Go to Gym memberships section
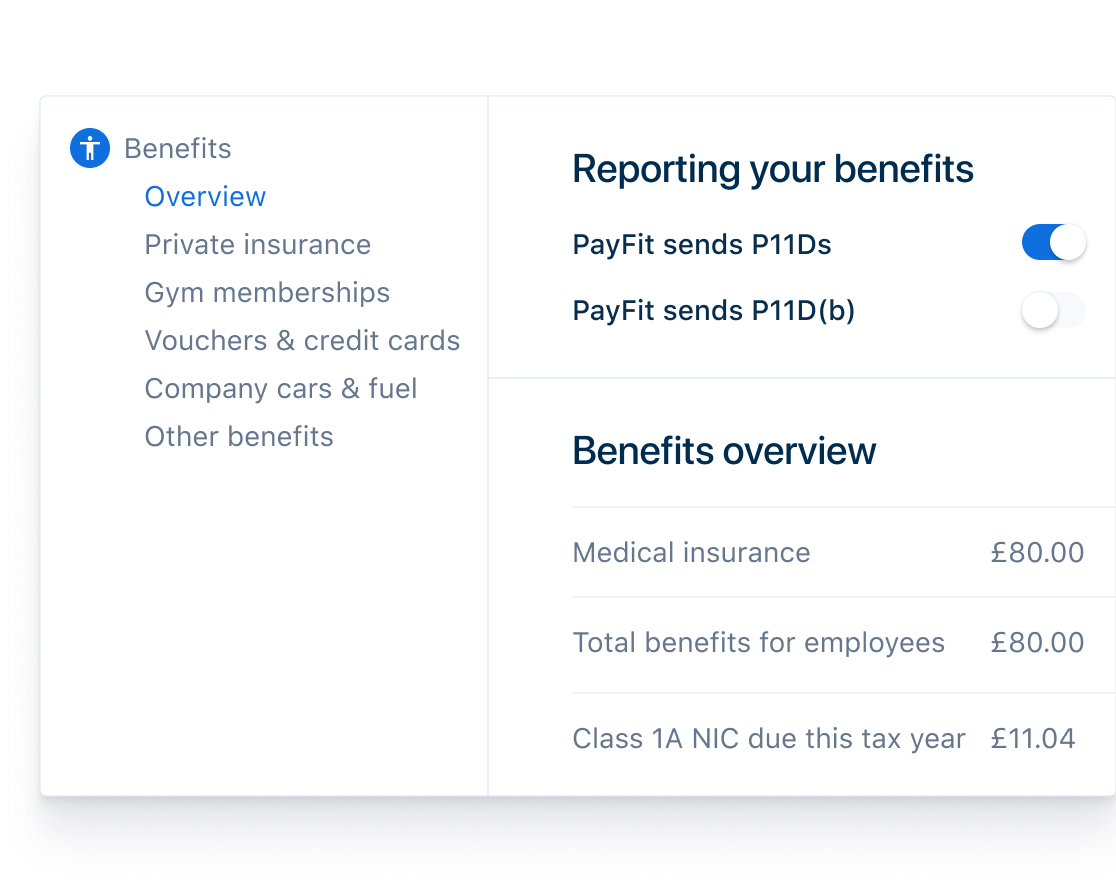Screen dimensions: 1116x896 267,293
